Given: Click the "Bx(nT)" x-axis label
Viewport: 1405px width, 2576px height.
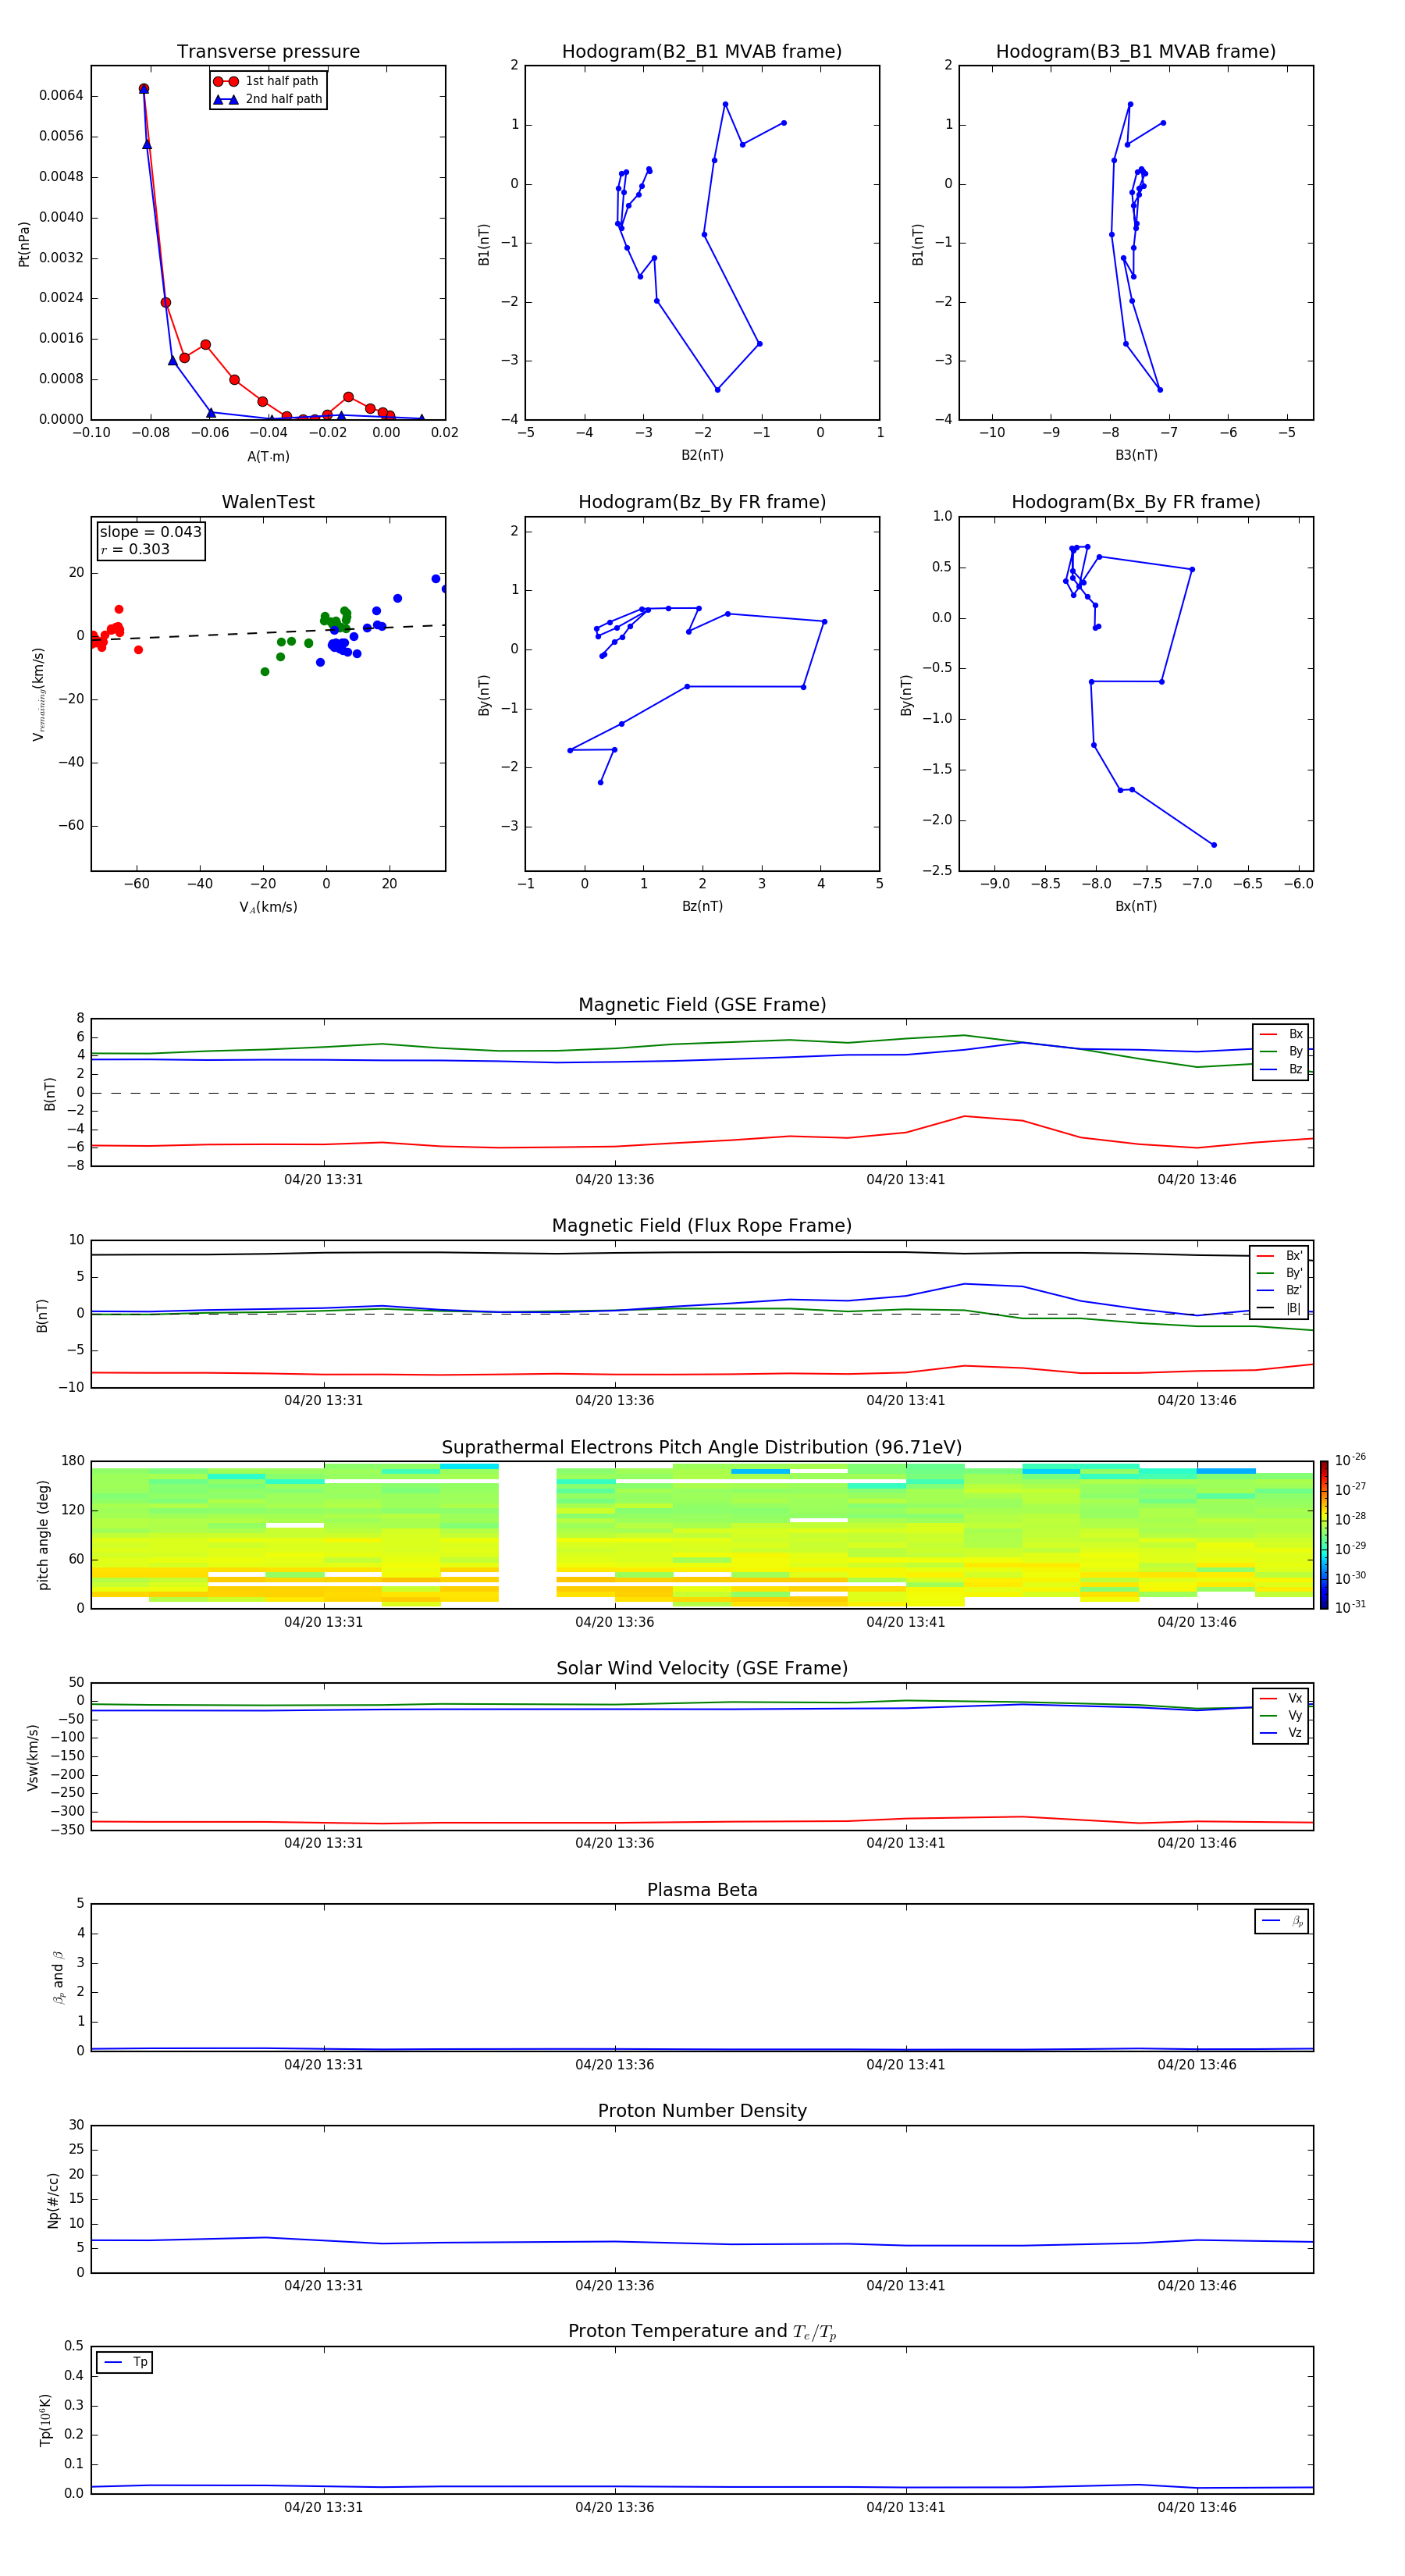Looking at the screenshot, I should point(1136,906).
